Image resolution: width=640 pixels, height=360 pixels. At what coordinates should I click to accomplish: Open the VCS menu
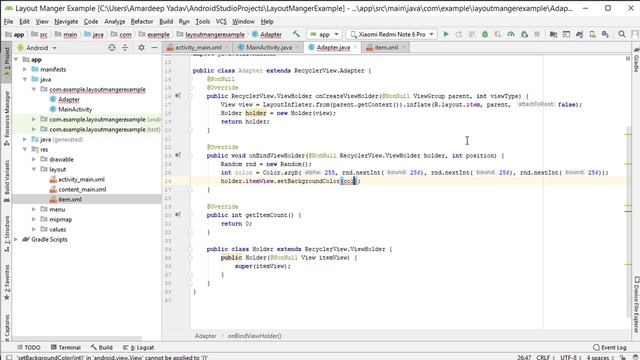click(221, 22)
